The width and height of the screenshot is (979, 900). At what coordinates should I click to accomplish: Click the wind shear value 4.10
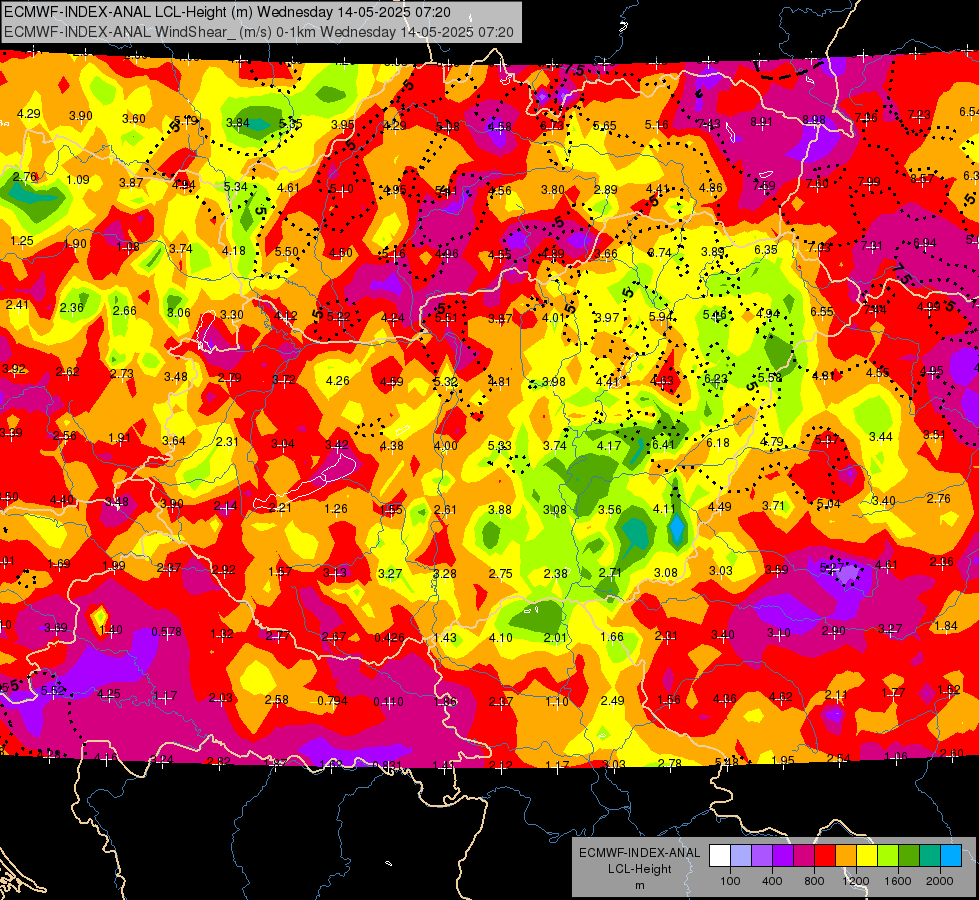[x=501, y=638]
